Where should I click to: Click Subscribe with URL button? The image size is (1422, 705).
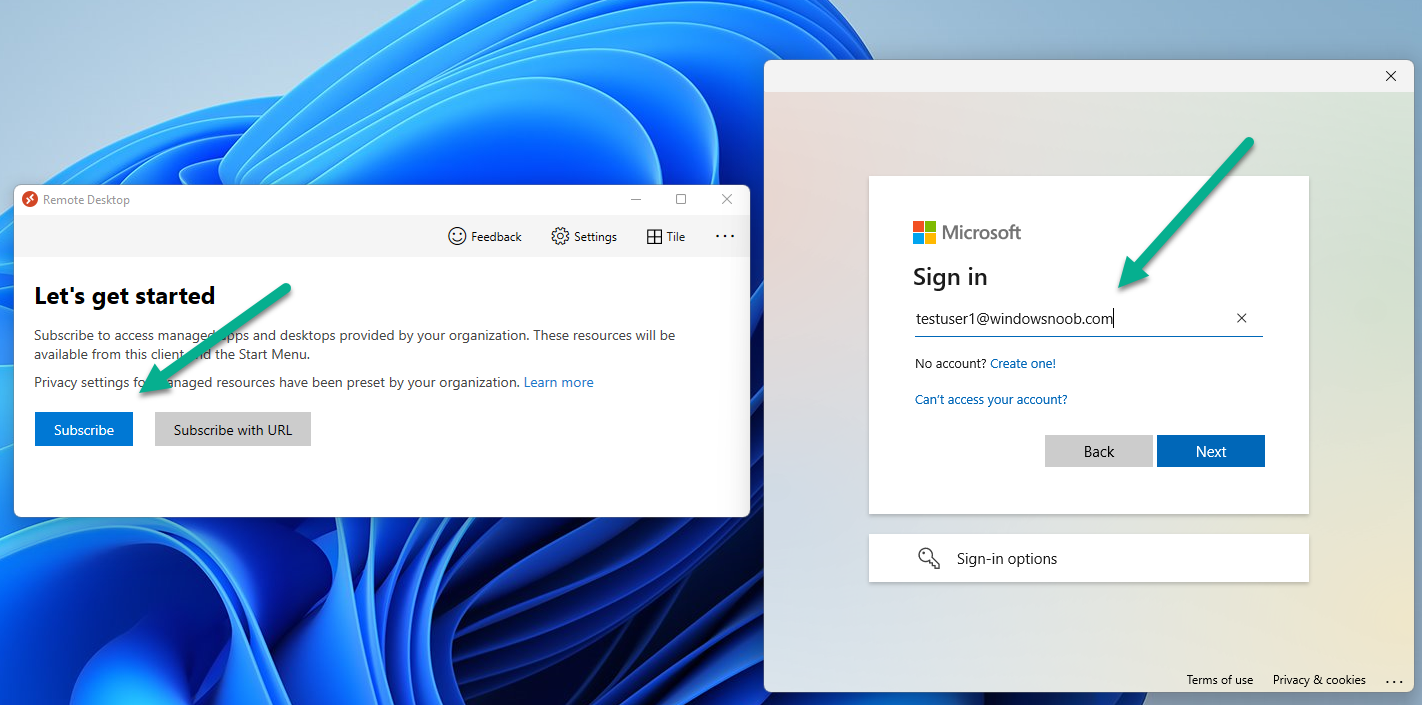(x=233, y=429)
